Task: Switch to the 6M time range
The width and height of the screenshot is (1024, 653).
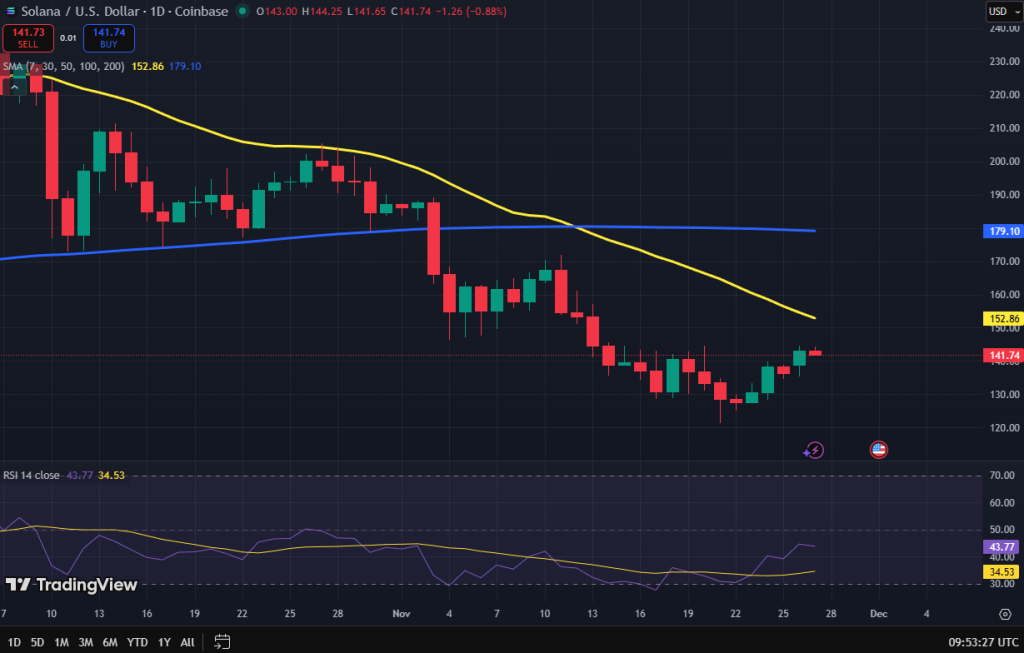Action: [x=110, y=642]
